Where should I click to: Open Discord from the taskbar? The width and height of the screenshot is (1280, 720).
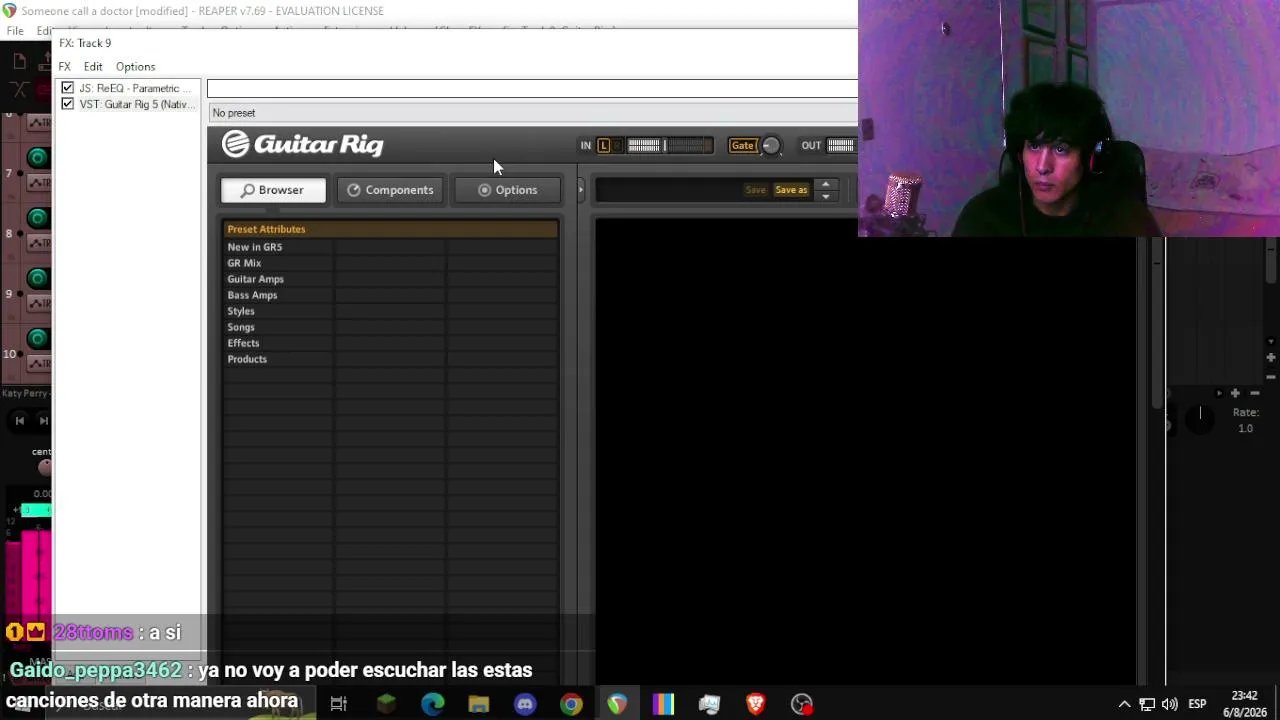pyautogui.click(x=525, y=704)
